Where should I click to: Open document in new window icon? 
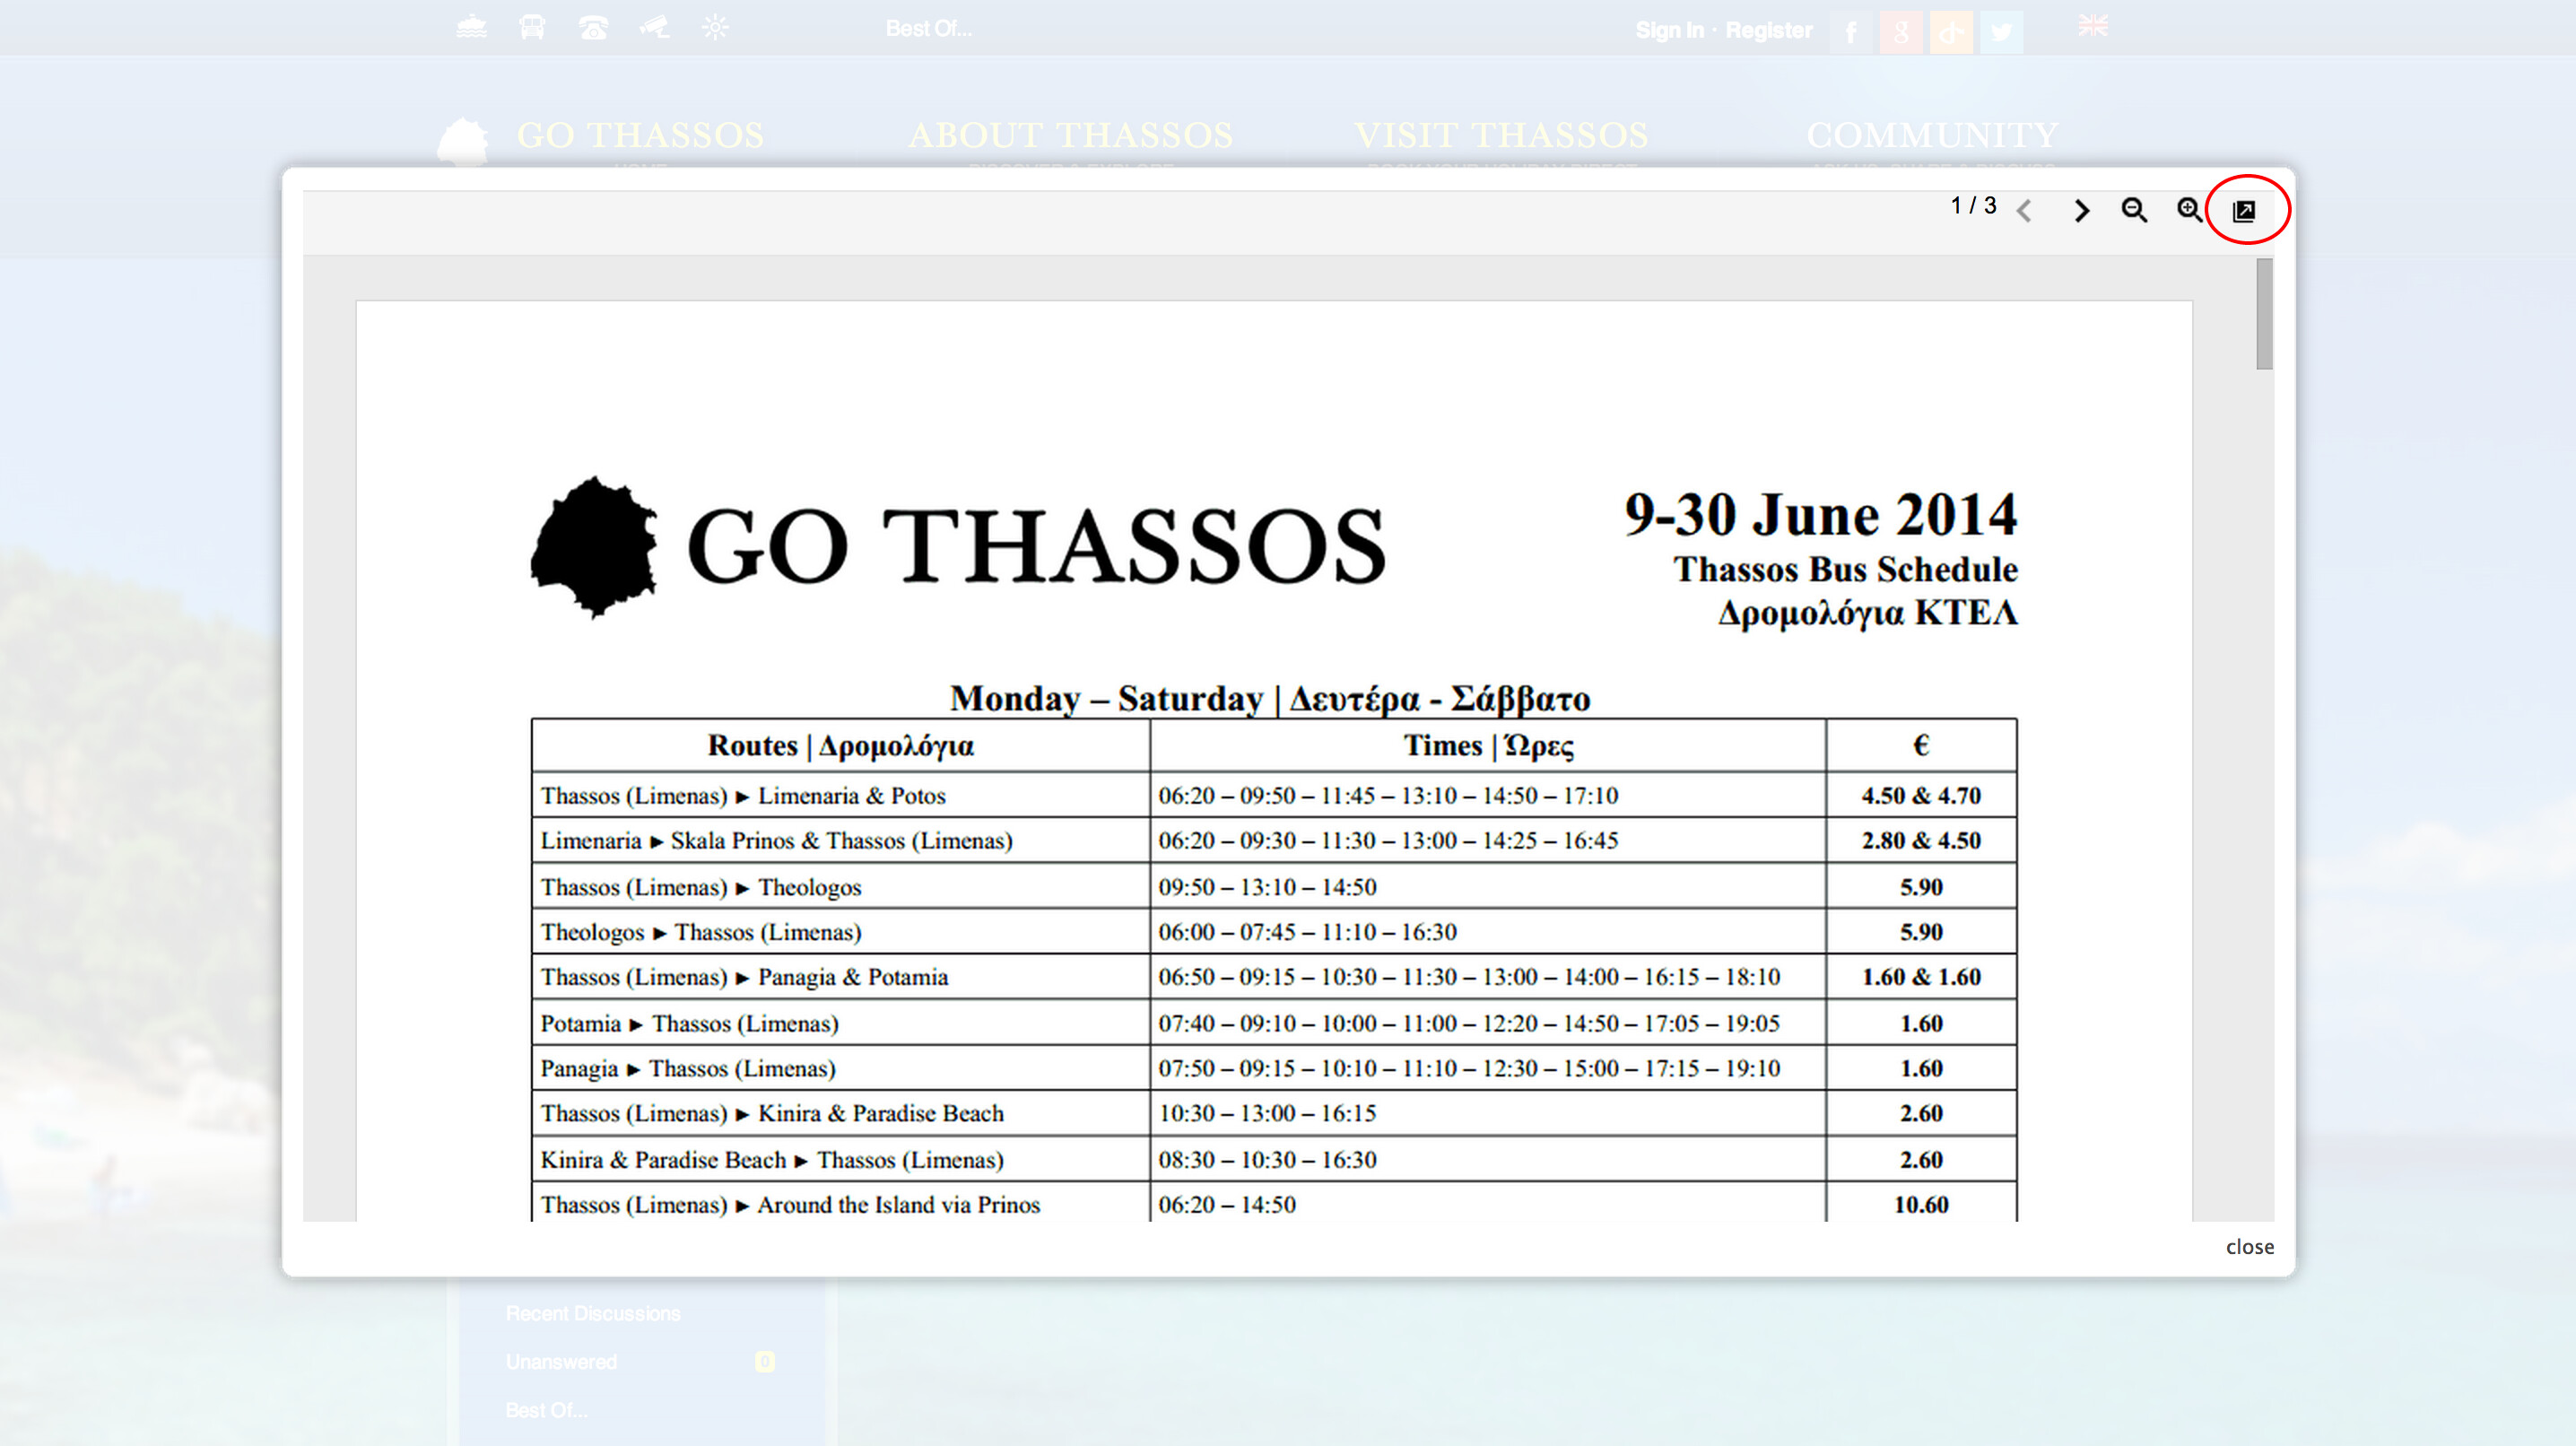[x=2244, y=210]
